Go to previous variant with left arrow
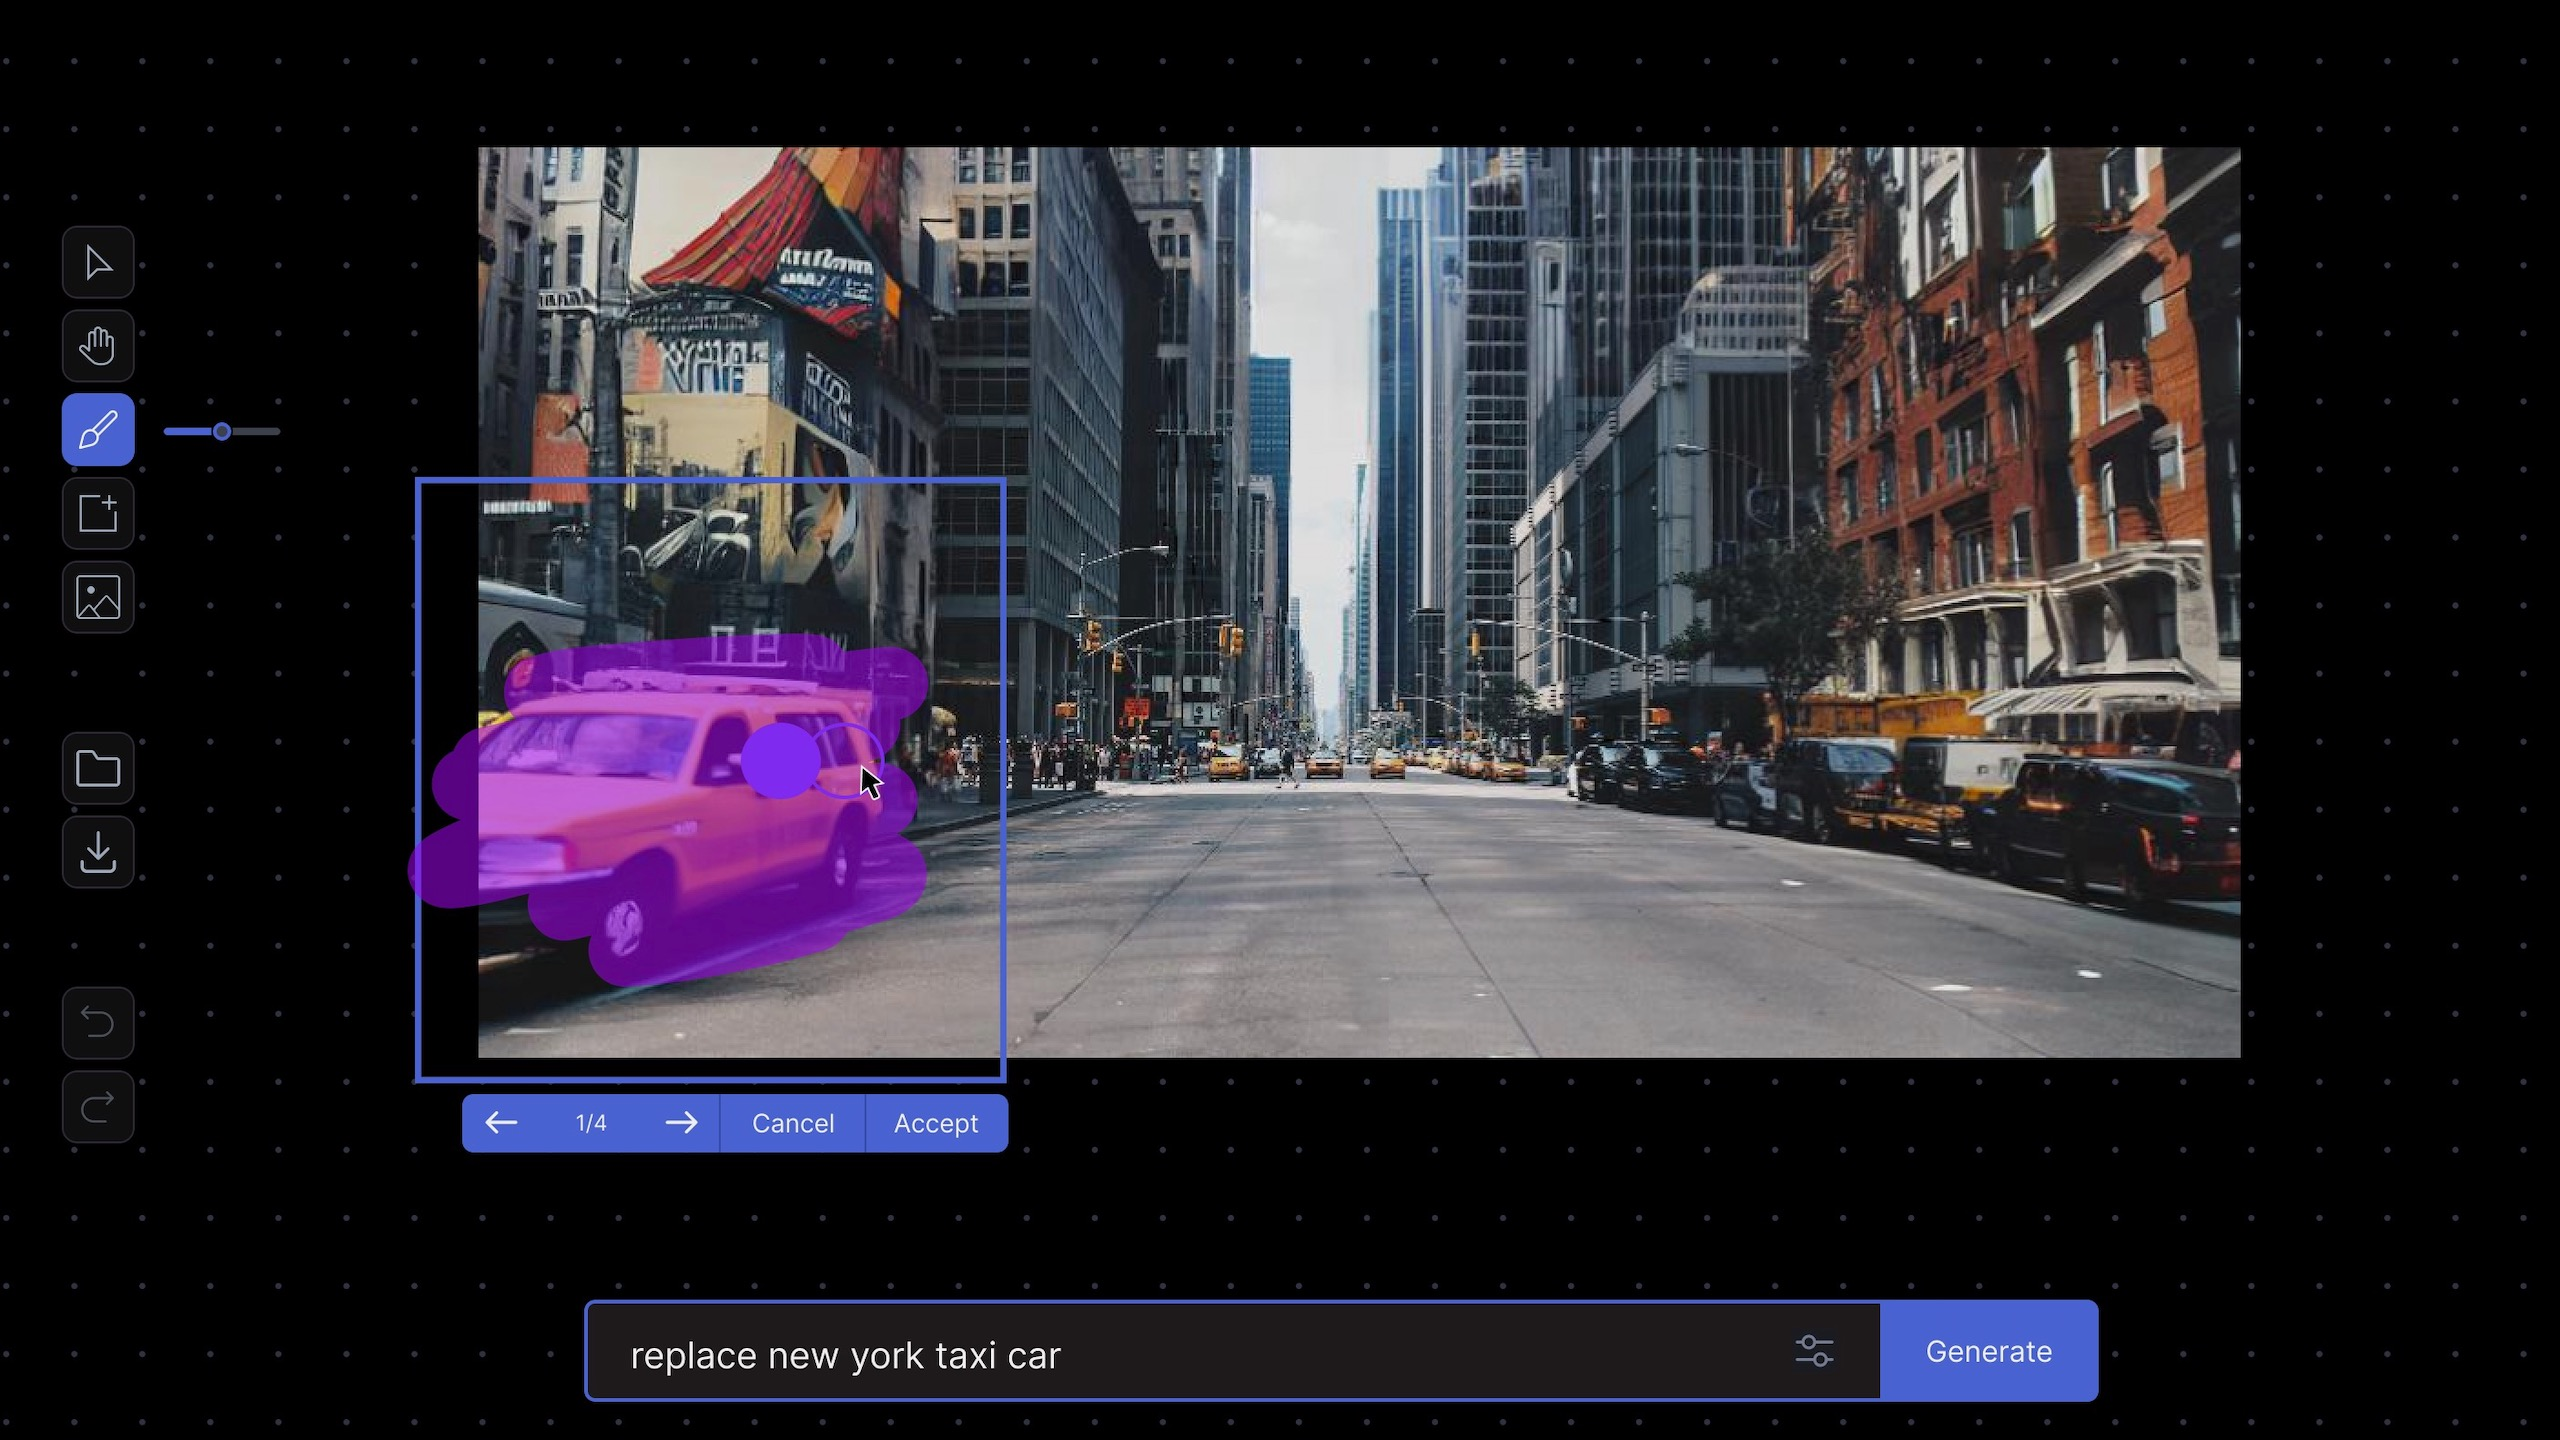This screenshot has height=1440, width=2560. tap(503, 1122)
